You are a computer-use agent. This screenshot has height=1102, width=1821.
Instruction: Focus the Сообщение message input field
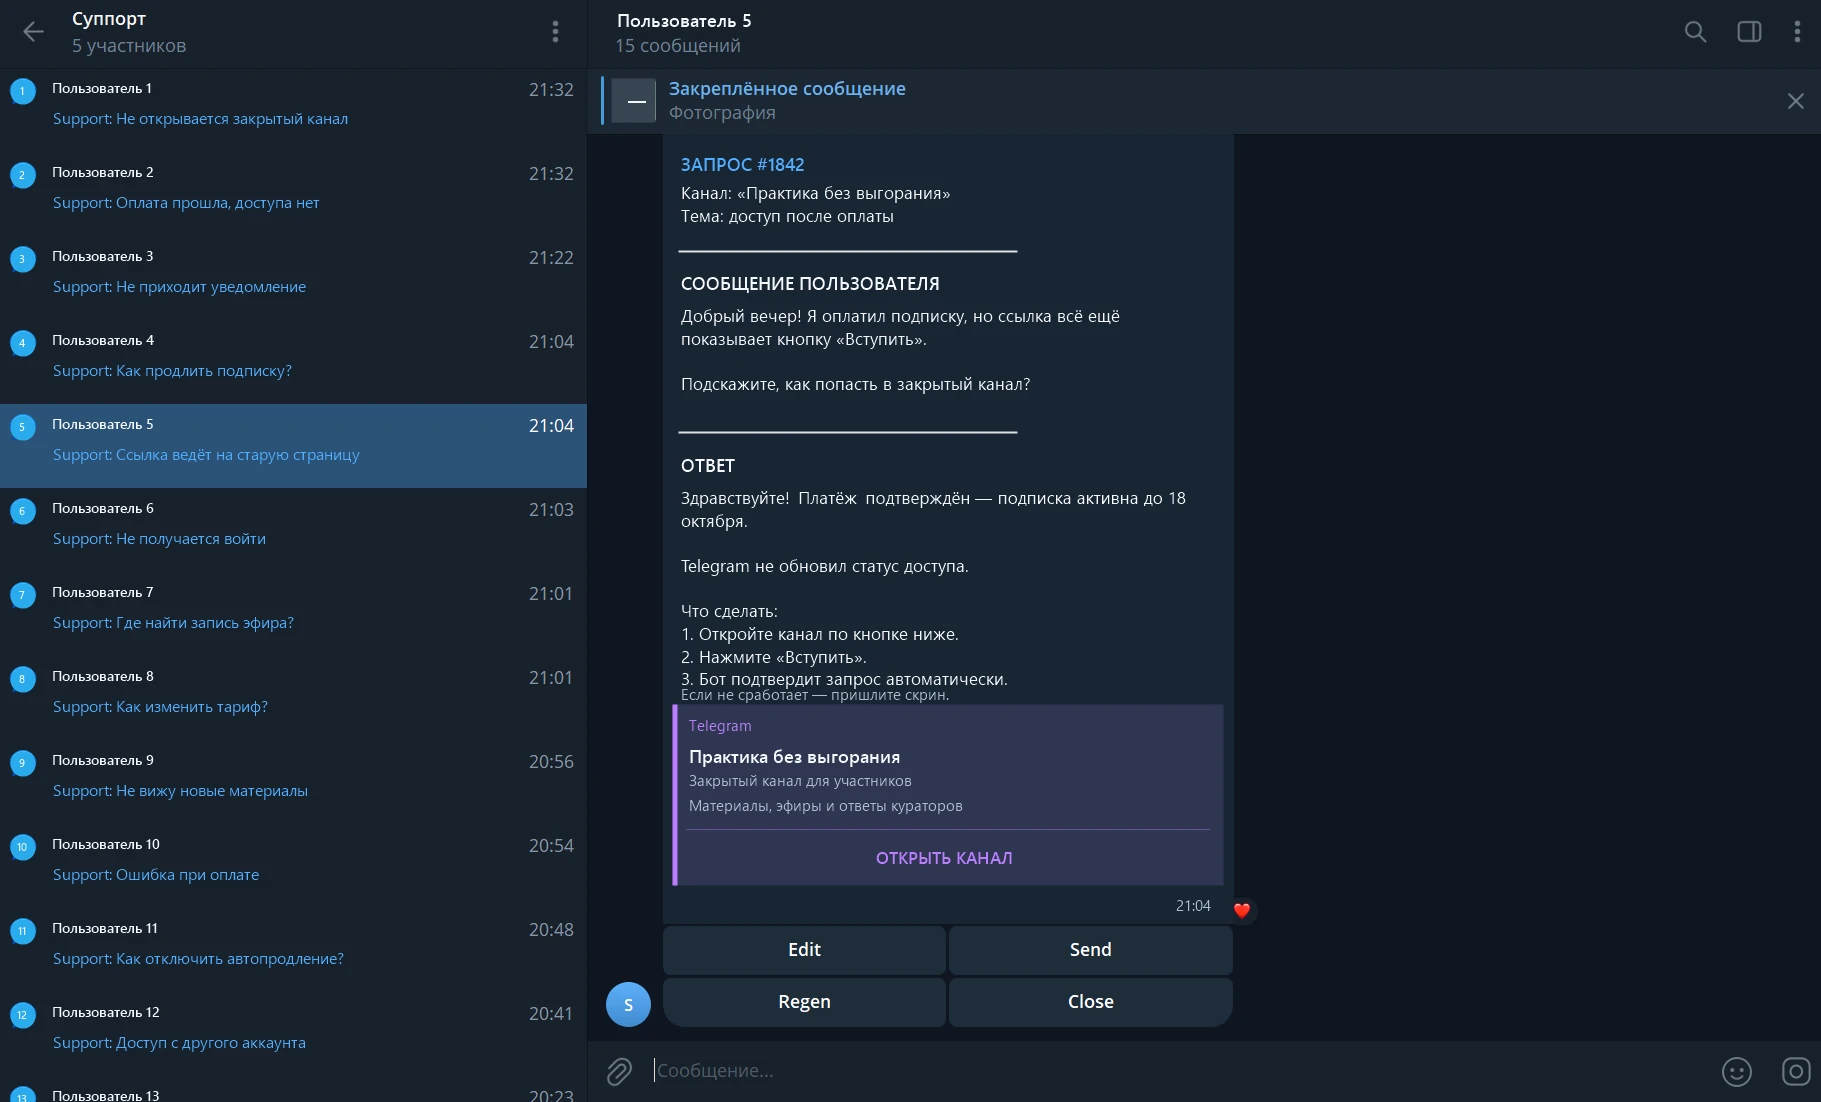coord(1180,1071)
